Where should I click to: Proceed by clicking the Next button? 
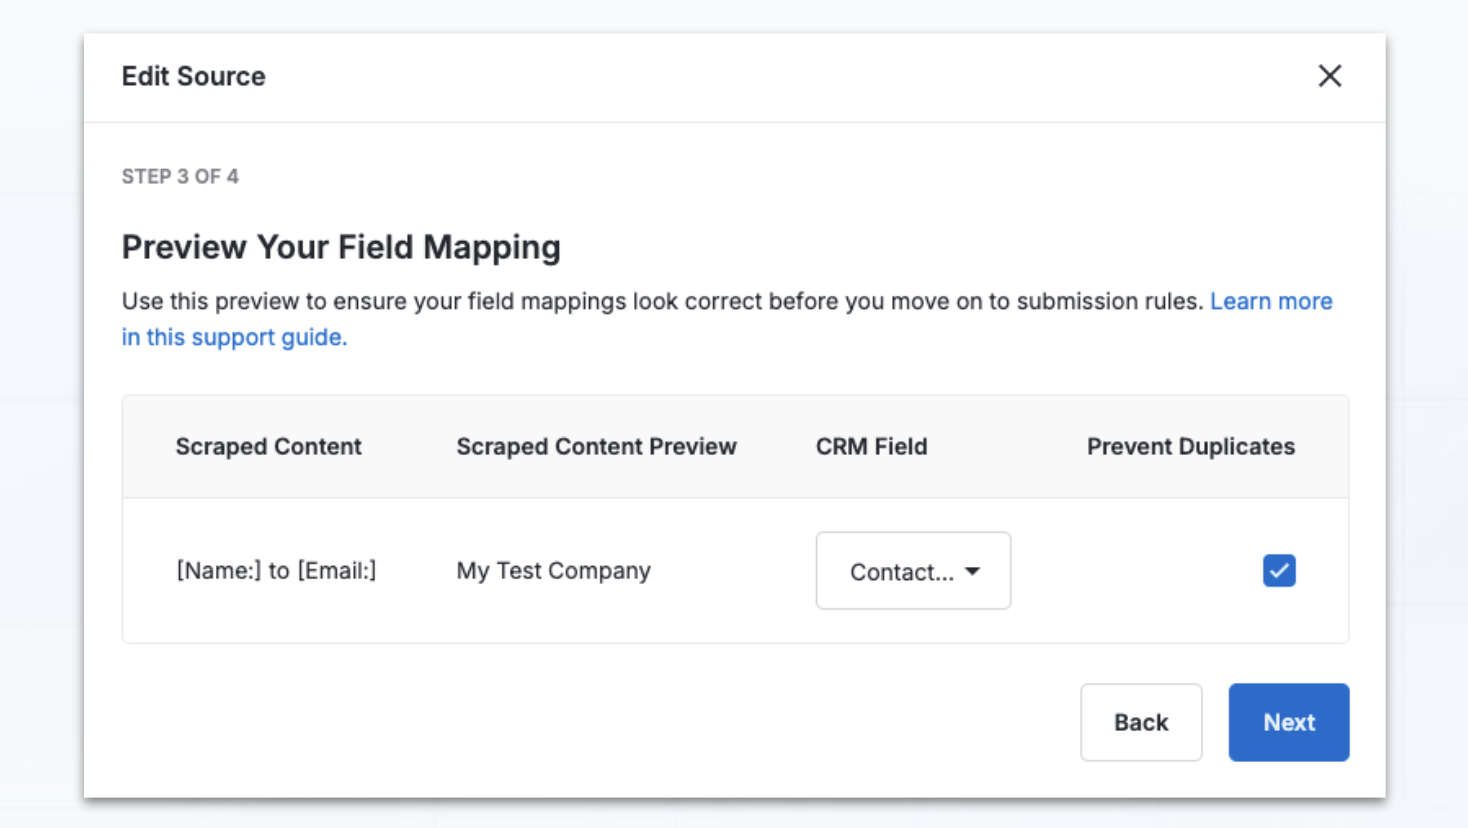(1288, 722)
